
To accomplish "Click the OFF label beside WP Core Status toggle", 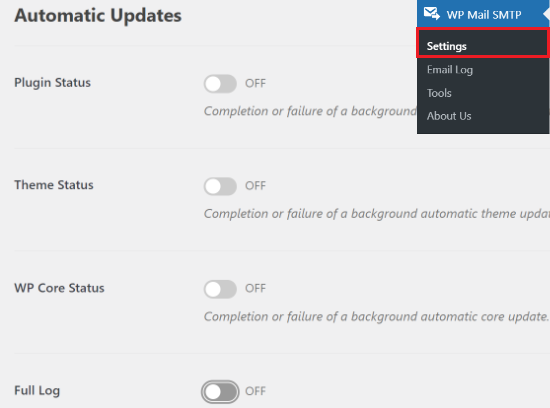I will click(255, 288).
